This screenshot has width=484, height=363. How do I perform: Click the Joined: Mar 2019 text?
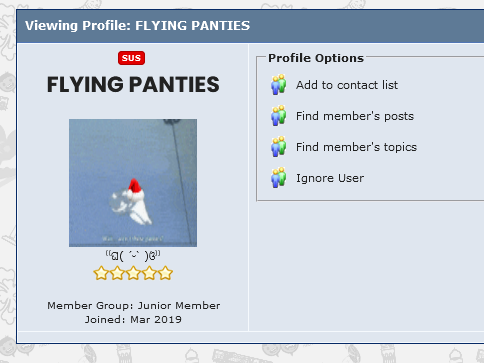(x=133, y=319)
